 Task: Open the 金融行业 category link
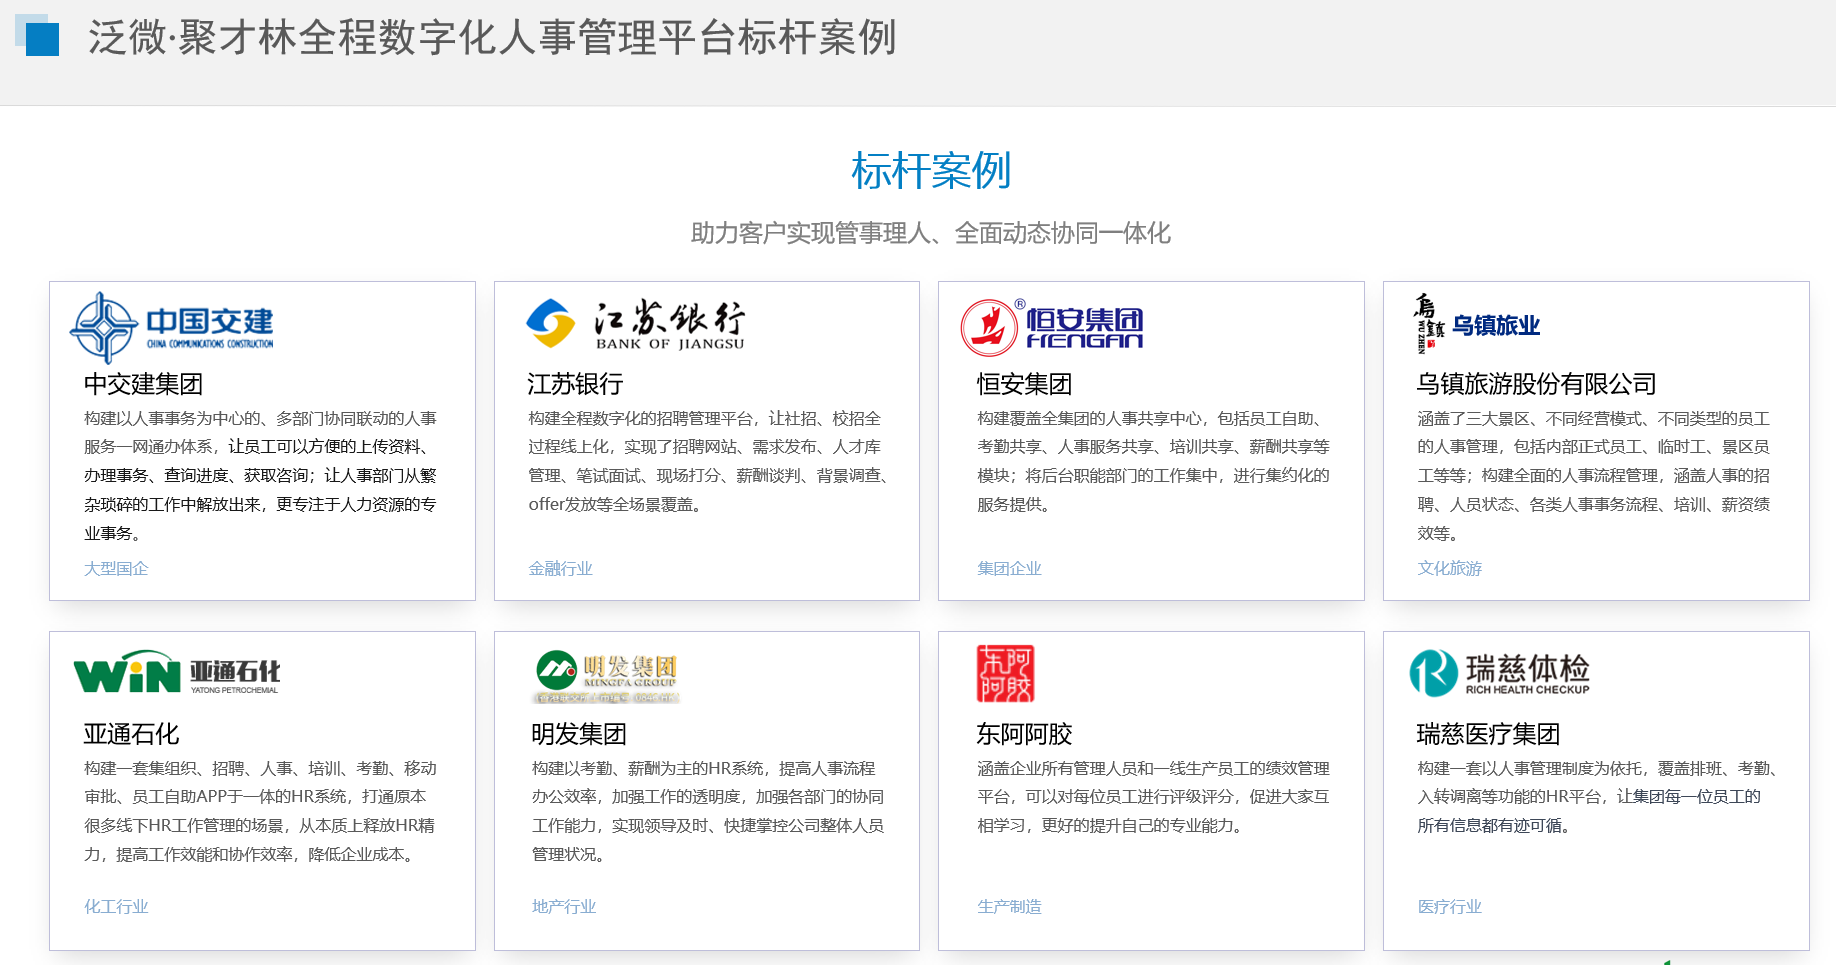[x=561, y=568]
